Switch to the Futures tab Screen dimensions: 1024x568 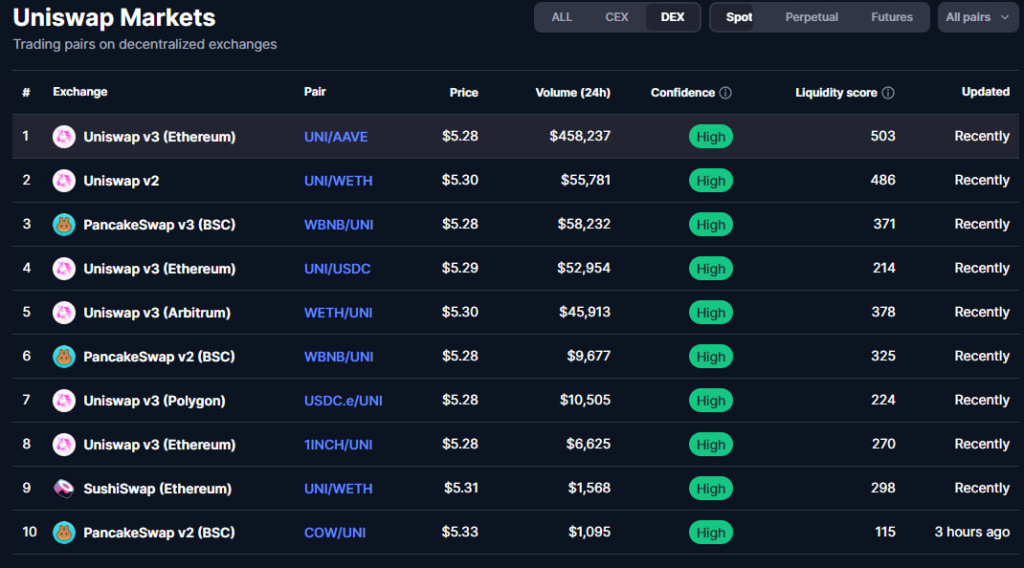tap(891, 17)
